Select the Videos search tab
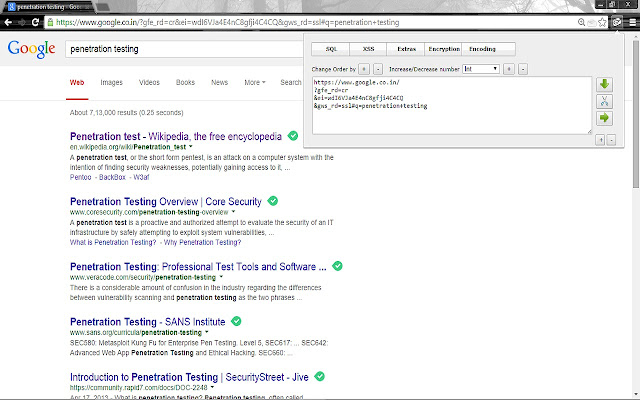Screen dimensions: 640x400 tap(149, 82)
